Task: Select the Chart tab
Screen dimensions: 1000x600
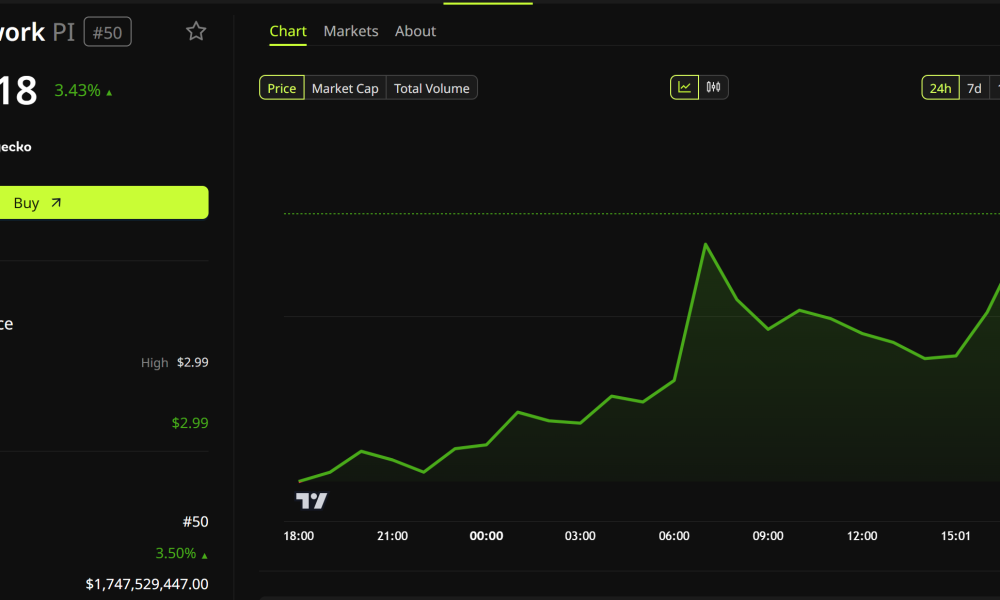Action: pyautogui.click(x=288, y=31)
